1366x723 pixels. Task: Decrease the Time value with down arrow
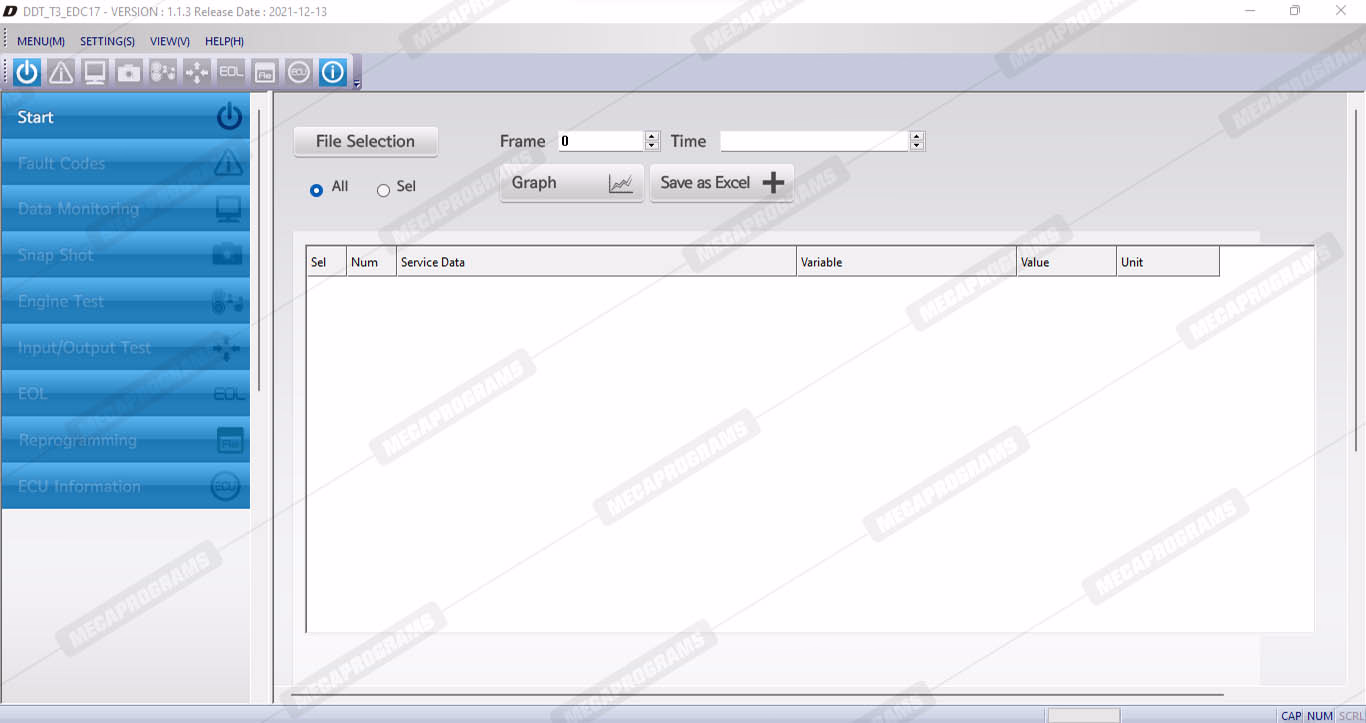[917, 146]
